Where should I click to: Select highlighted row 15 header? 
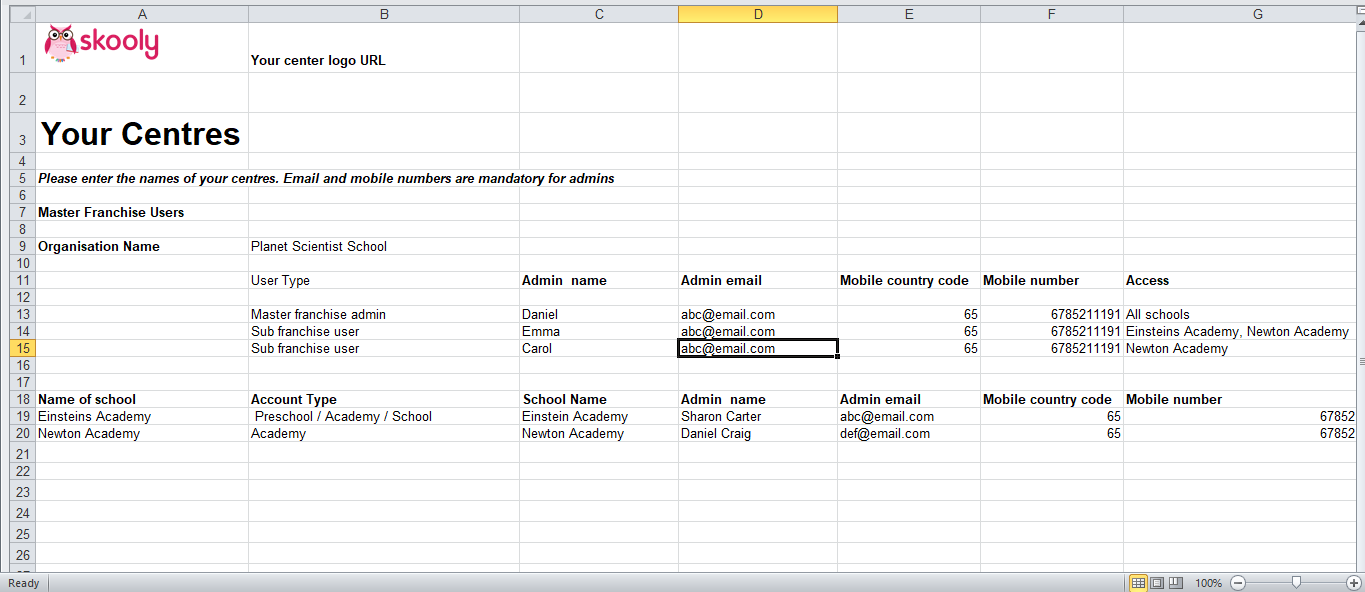pos(22,348)
